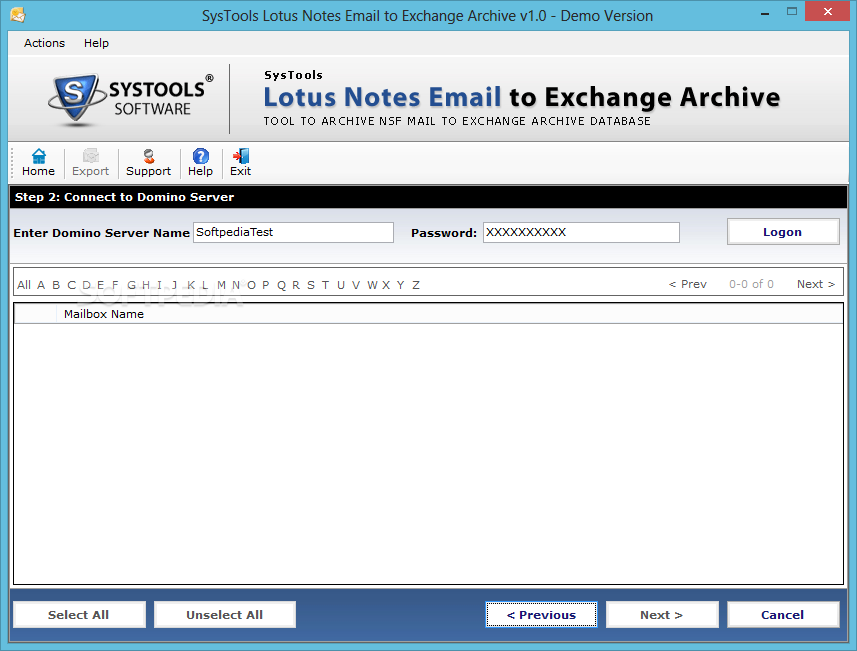857x651 pixels.
Task: Open the Actions menu
Action: tap(44, 43)
